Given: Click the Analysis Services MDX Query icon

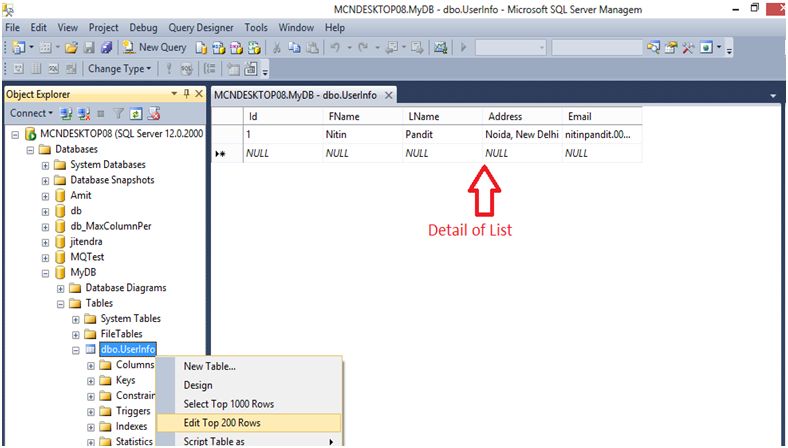Looking at the screenshot, I should (x=219, y=48).
